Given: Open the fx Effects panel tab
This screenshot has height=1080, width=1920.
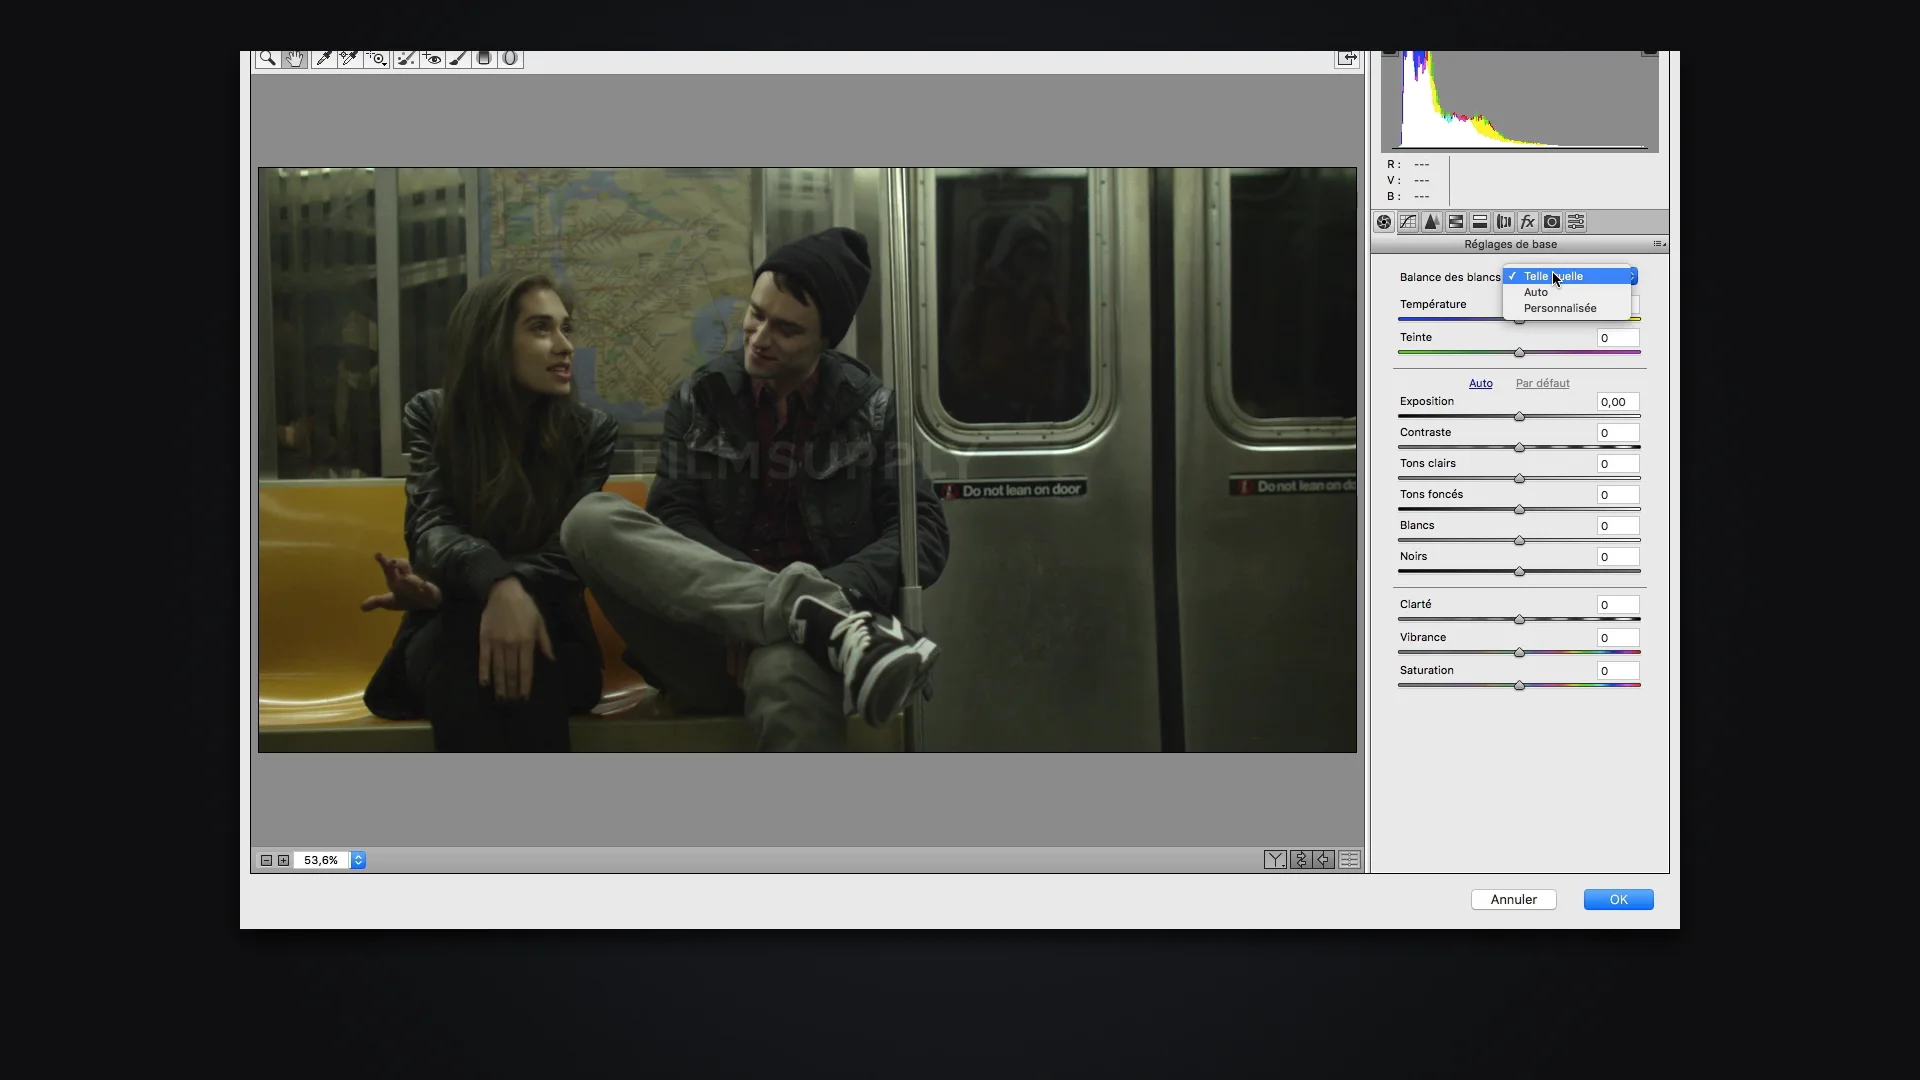Looking at the screenshot, I should click(x=1528, y=222).
